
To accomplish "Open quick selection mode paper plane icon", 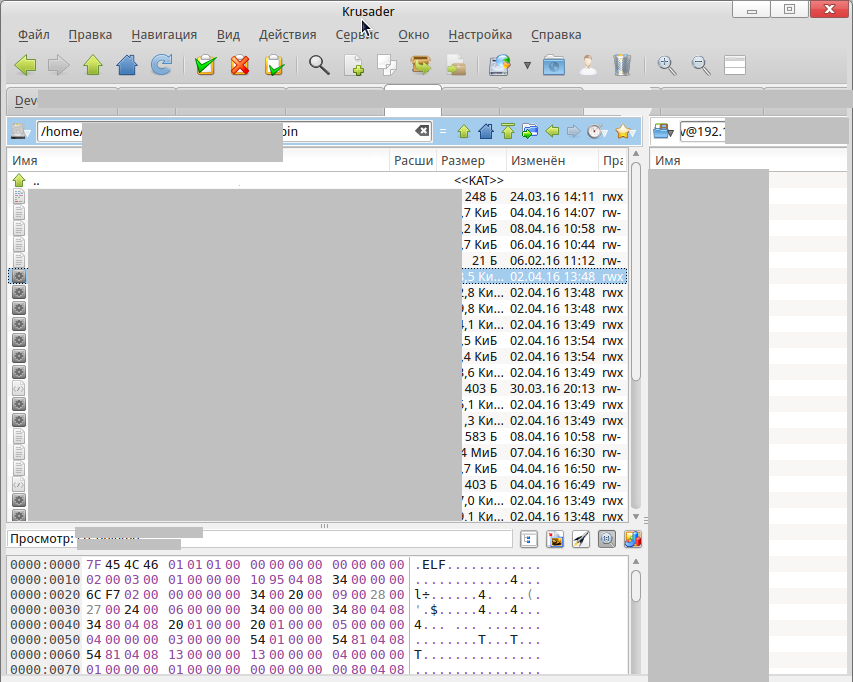I will 581,539.
